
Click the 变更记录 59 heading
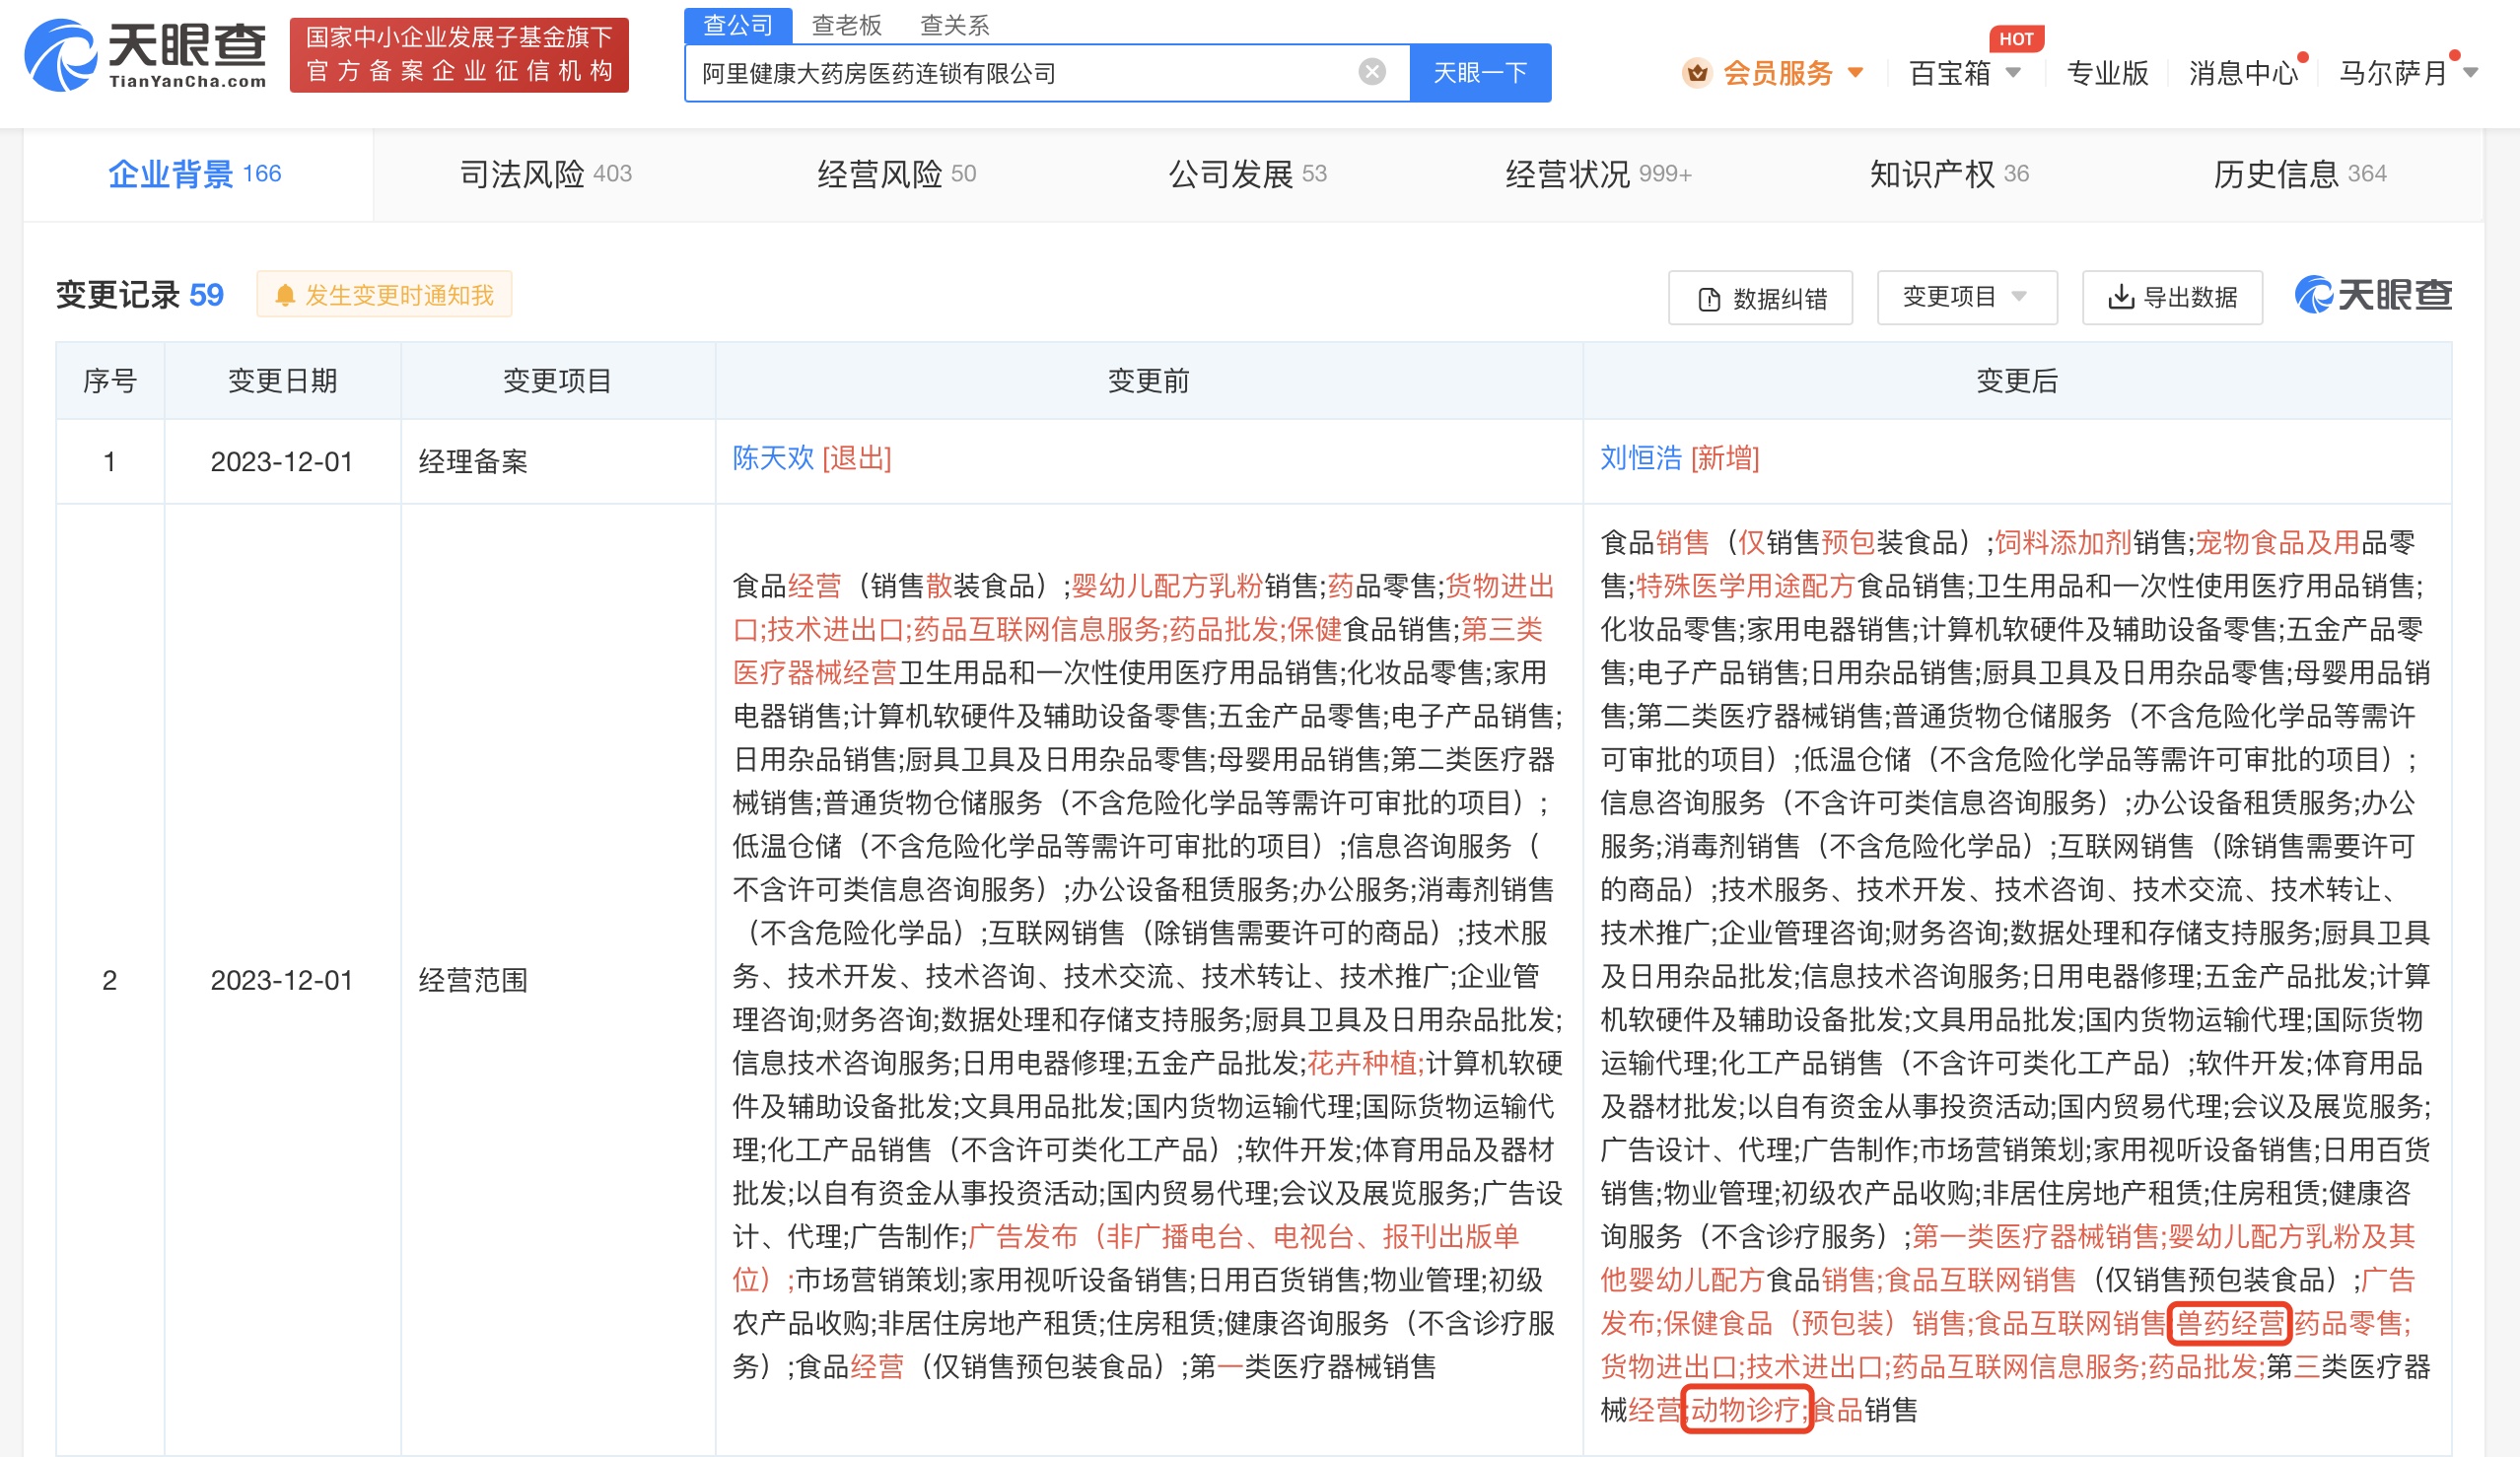pyautogui.click(x=140, y=295)
